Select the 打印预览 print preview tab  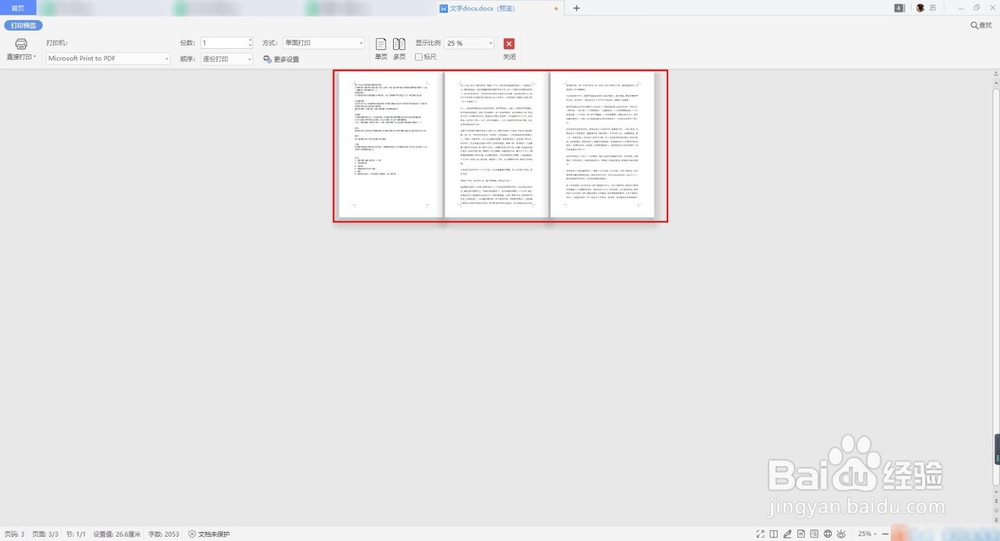[24, 26]
